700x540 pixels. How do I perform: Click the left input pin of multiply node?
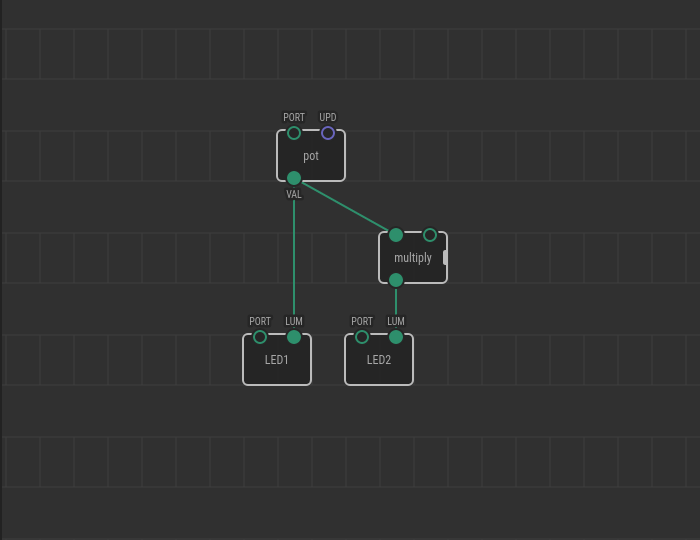[396, 235]
